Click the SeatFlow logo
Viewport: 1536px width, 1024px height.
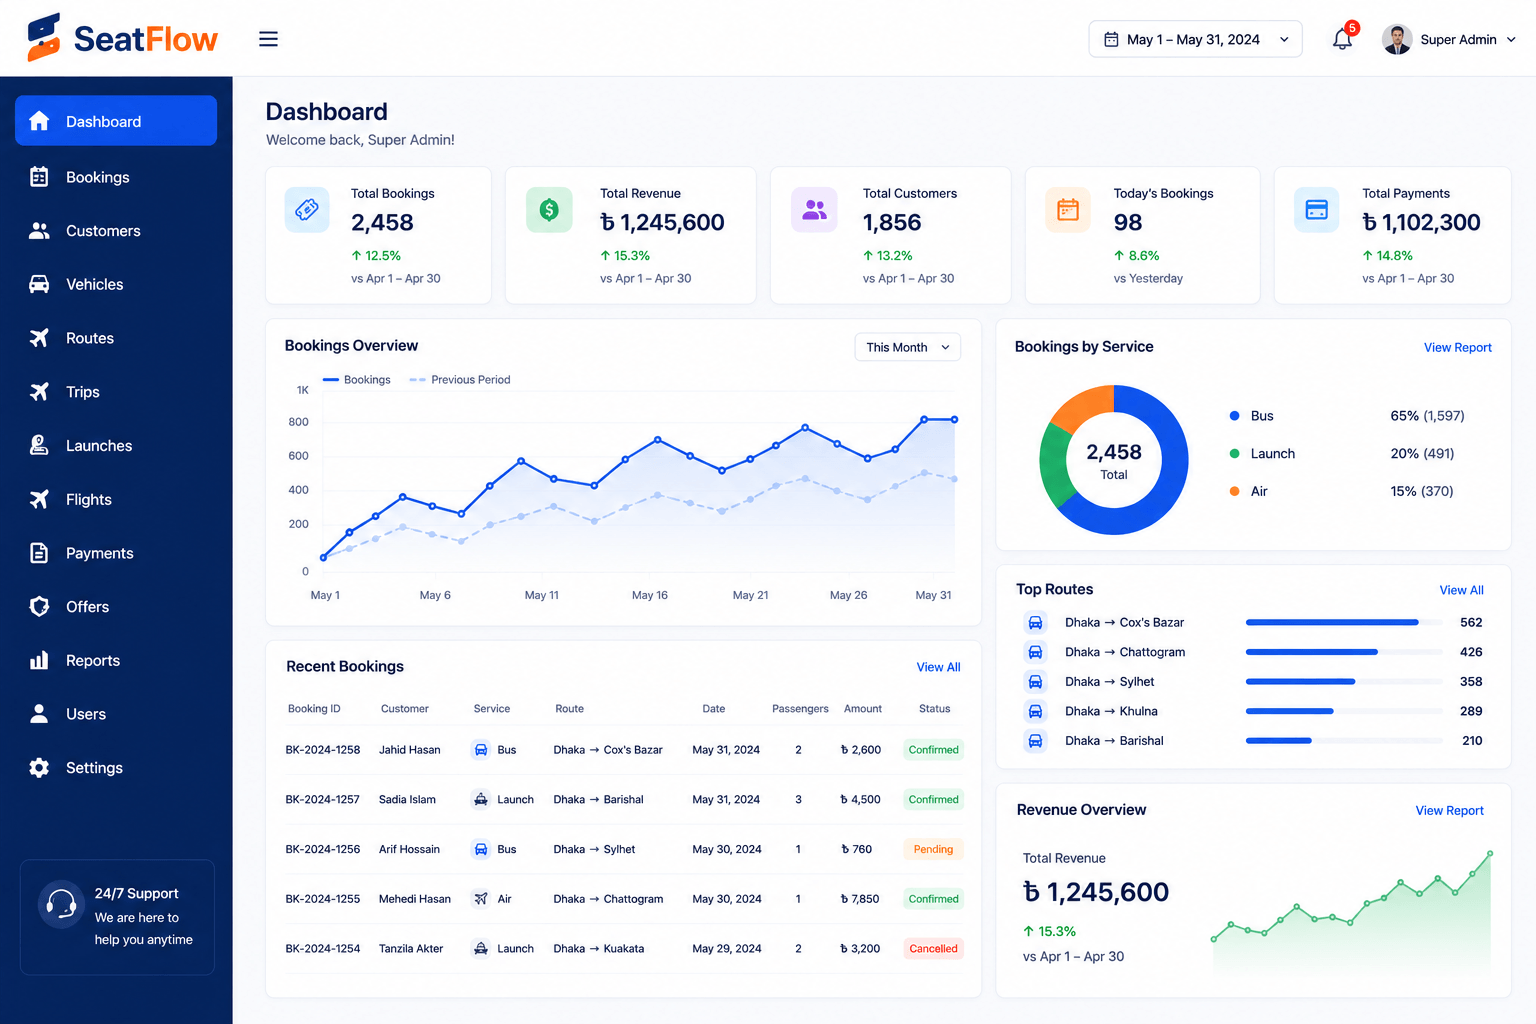tap(122, 38)
